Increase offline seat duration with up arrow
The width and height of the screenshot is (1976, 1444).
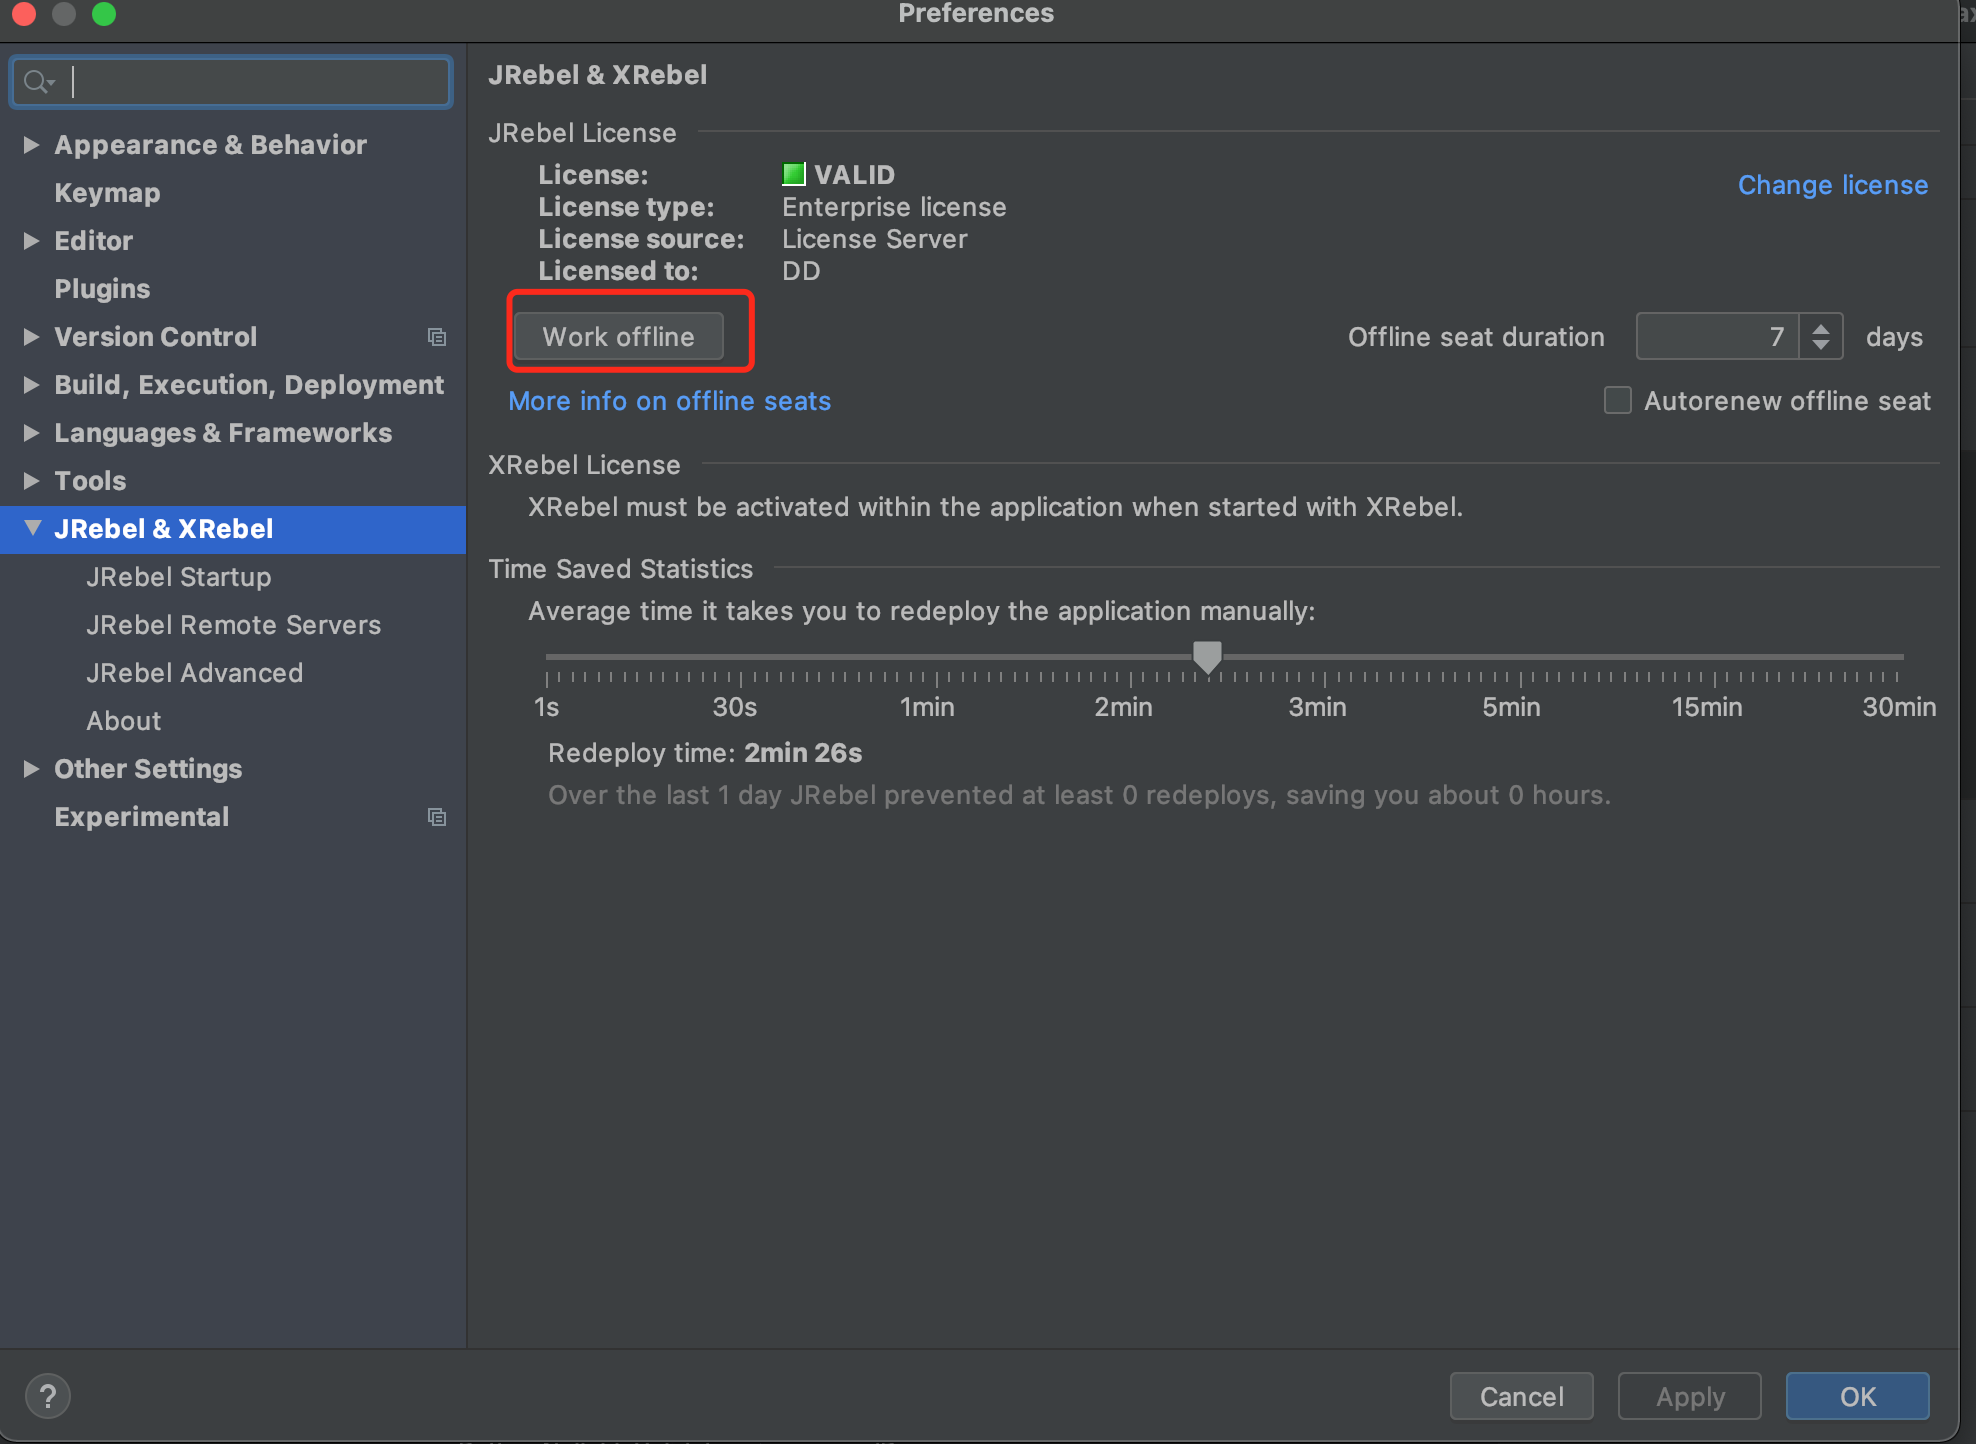tap(1821, 327)
